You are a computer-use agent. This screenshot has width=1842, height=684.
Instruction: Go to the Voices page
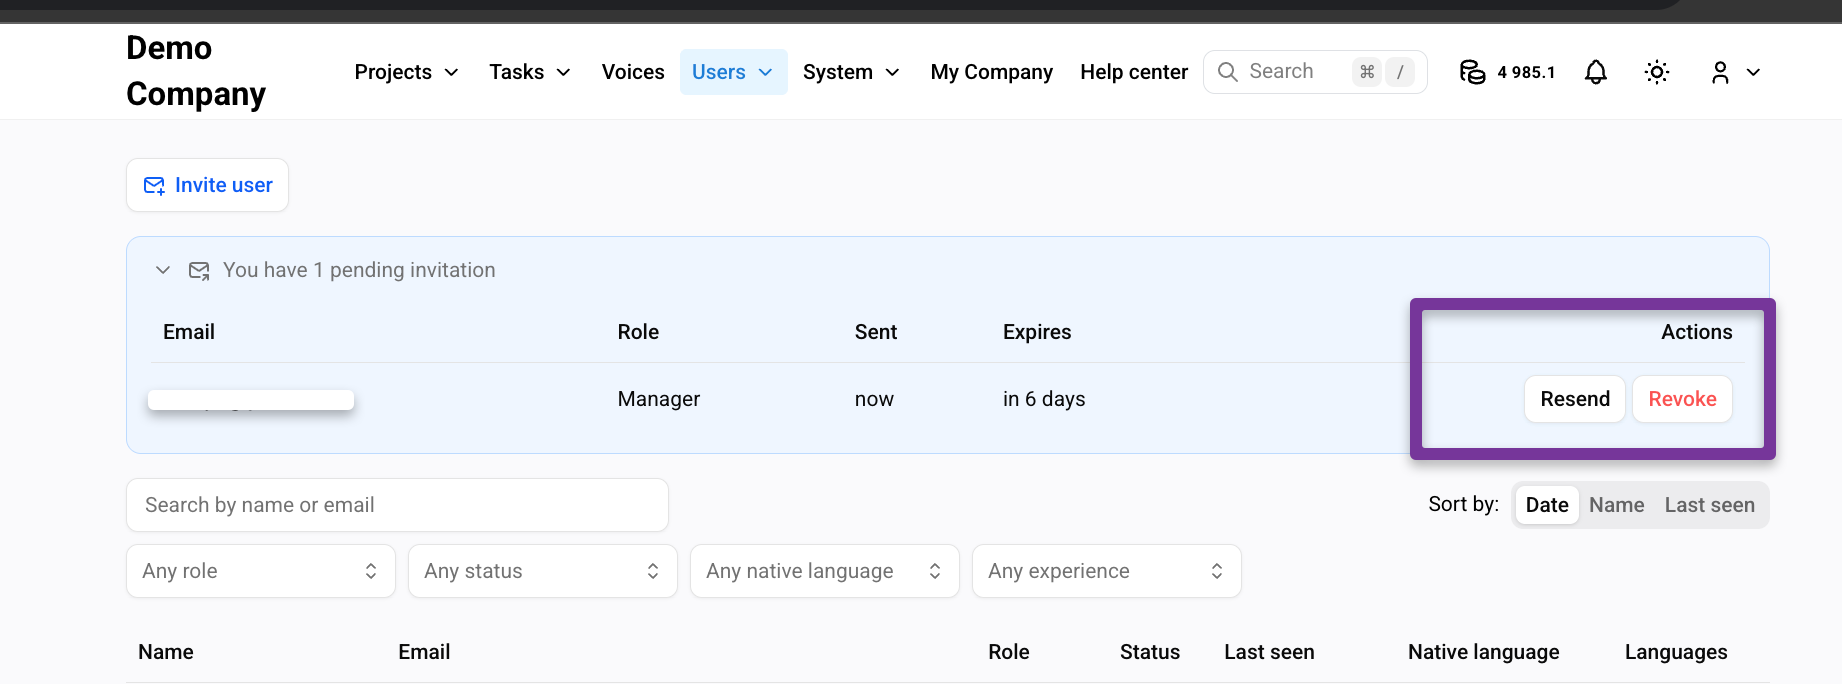(x=633, y=72)
